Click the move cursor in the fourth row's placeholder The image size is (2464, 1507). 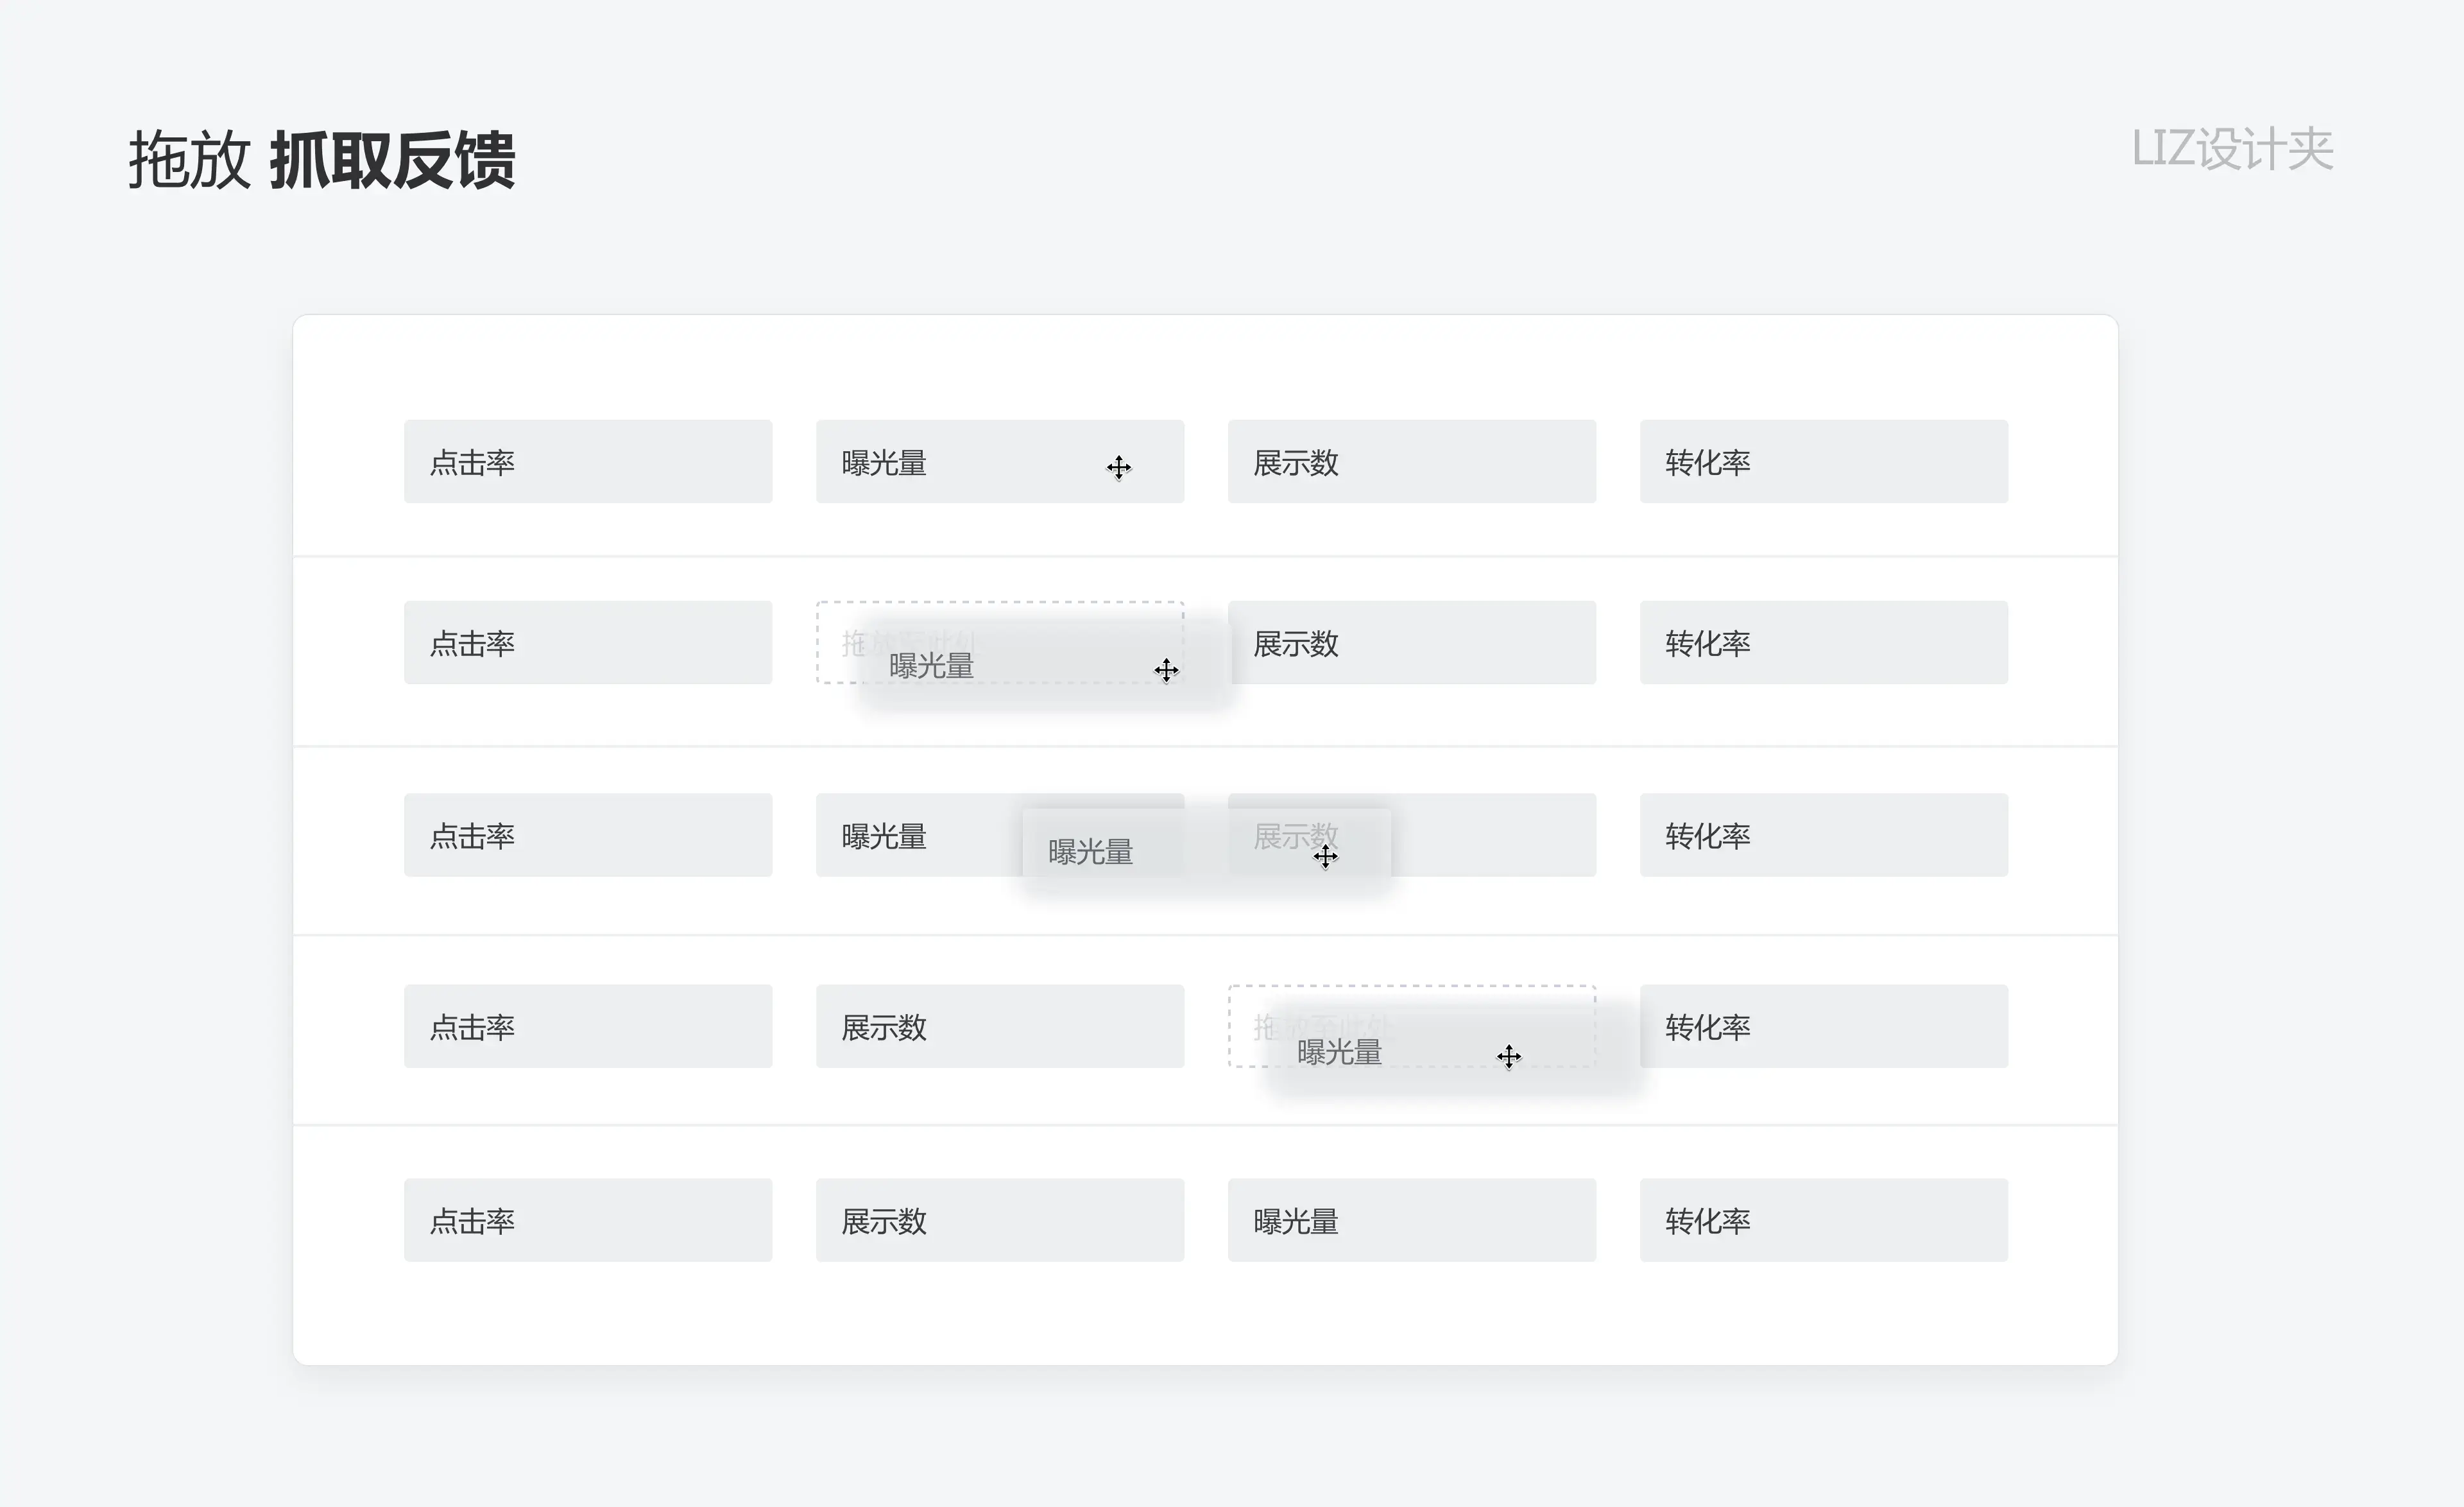click(1509, 1056)
